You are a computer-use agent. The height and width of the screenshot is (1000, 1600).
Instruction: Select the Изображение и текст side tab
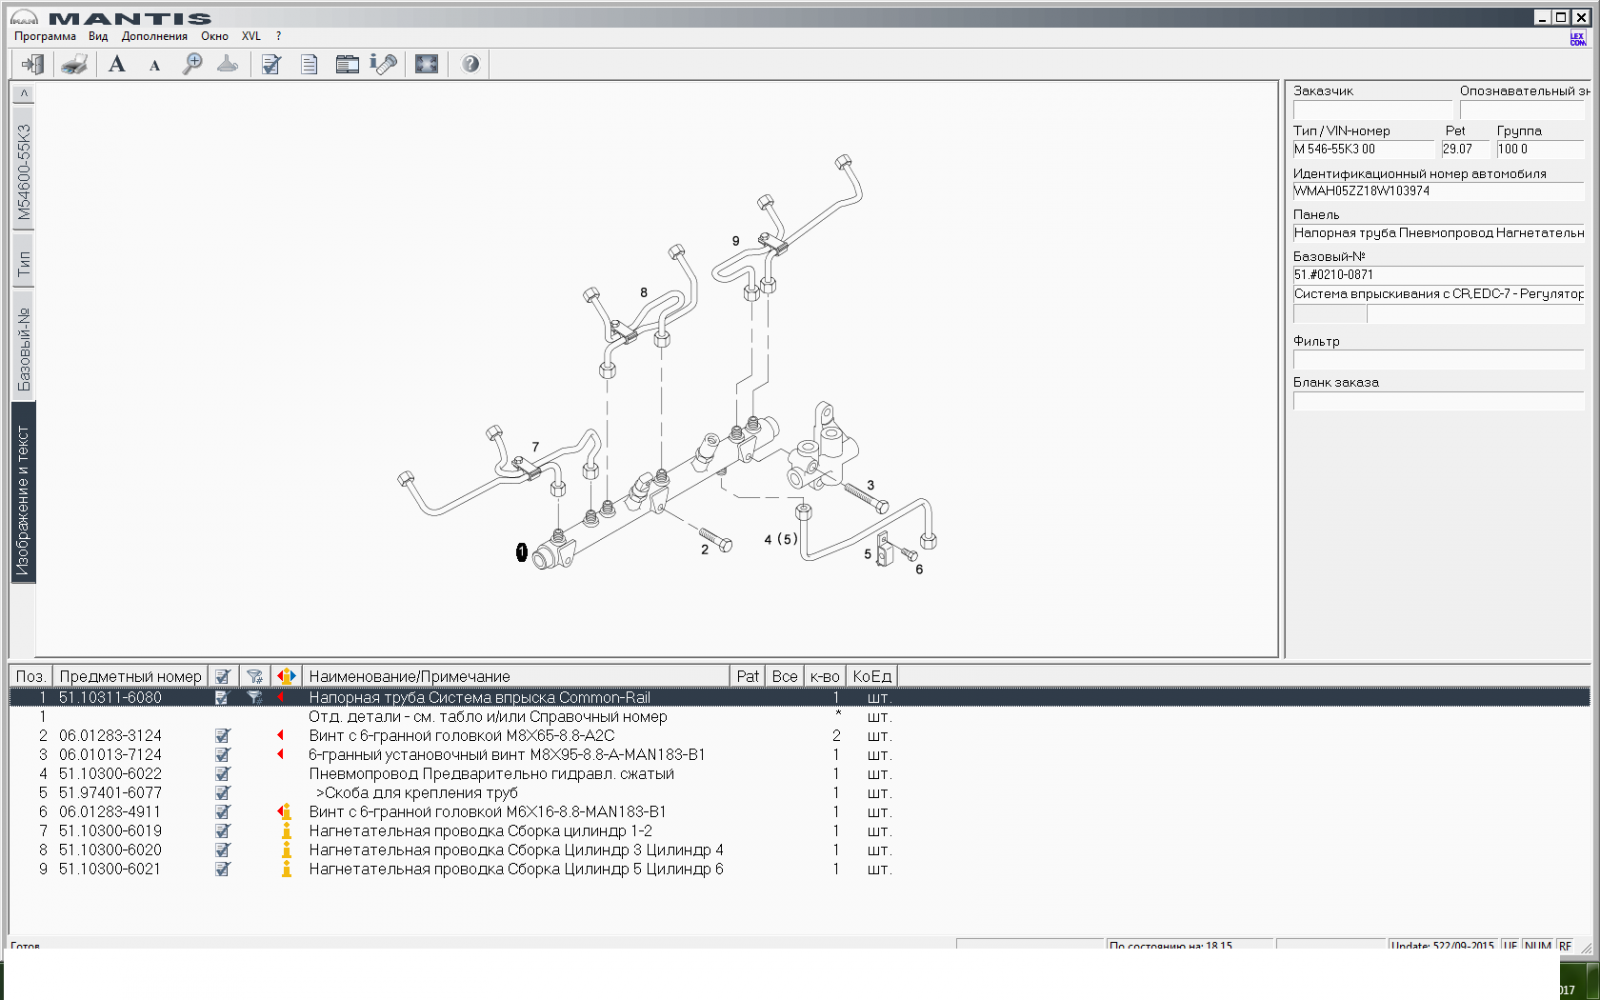pyautogui.click(x=24, y=492)
